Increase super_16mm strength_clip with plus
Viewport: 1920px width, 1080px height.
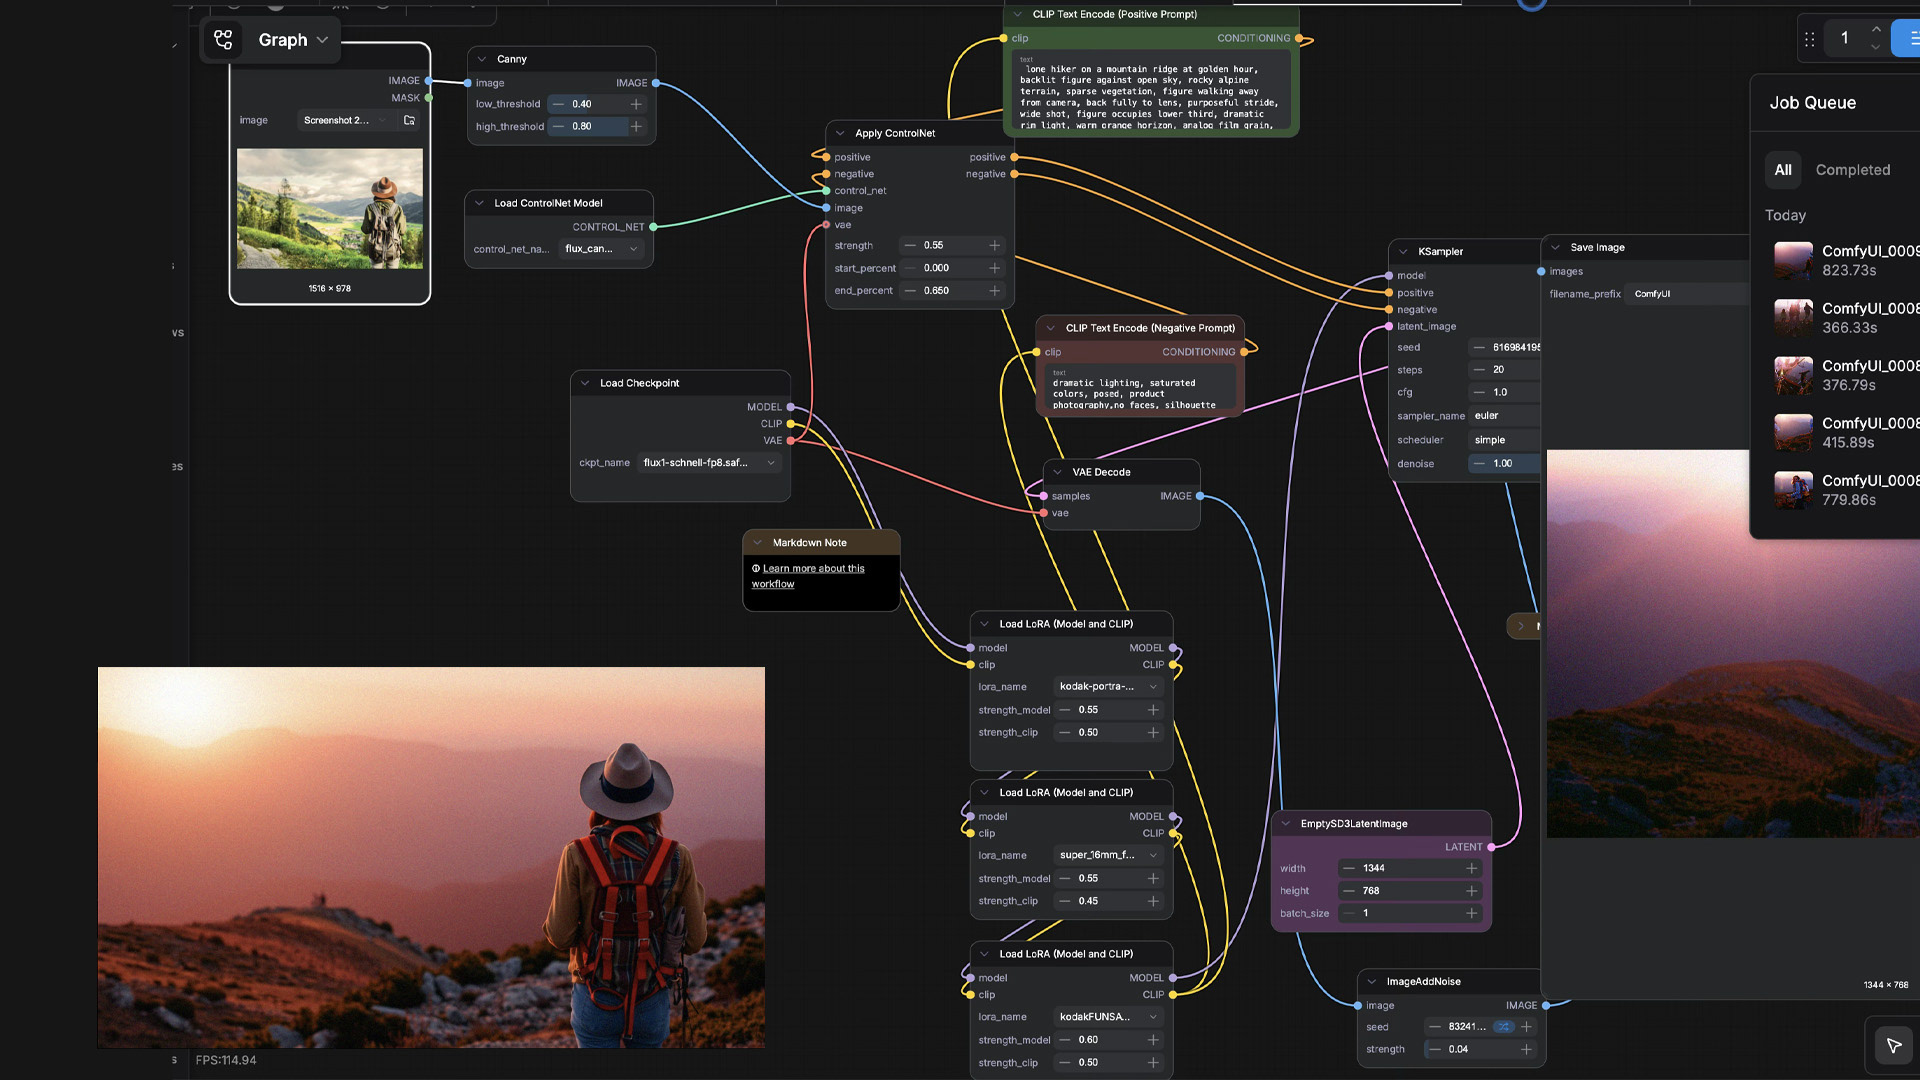1153,901
